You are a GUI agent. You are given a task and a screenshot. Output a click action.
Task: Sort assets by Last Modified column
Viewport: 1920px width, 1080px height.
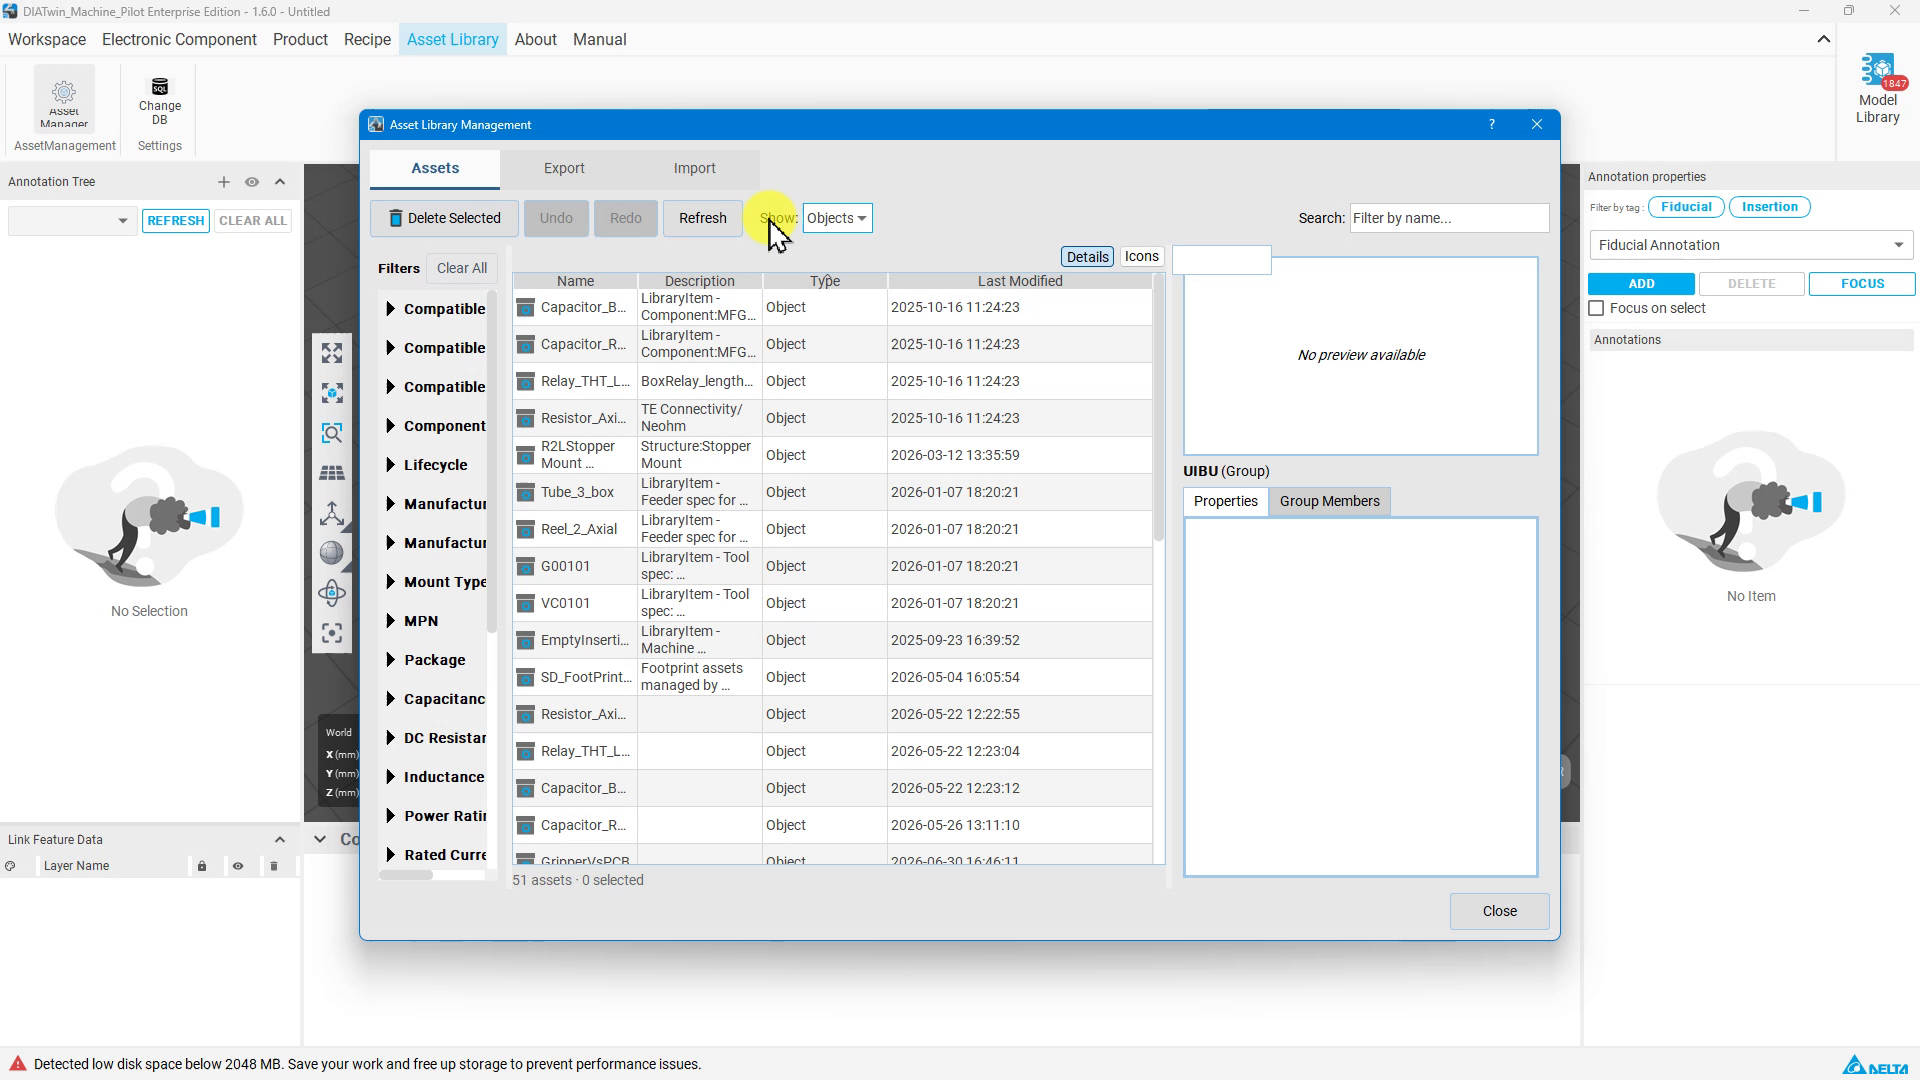[1019, 281]
